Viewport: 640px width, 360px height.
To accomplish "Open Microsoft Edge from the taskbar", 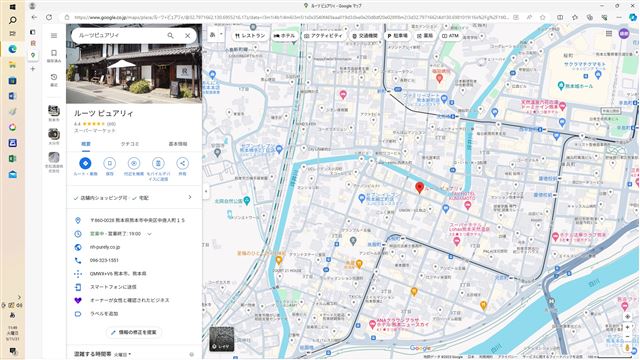I will [13, 49].
